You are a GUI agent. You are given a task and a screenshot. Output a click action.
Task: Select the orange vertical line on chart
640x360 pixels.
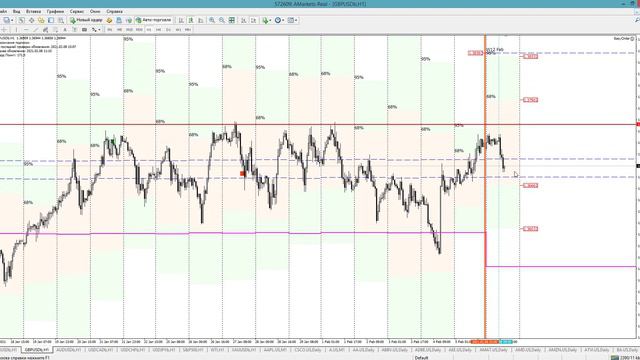pyautogui.click(x=485, y=188)
